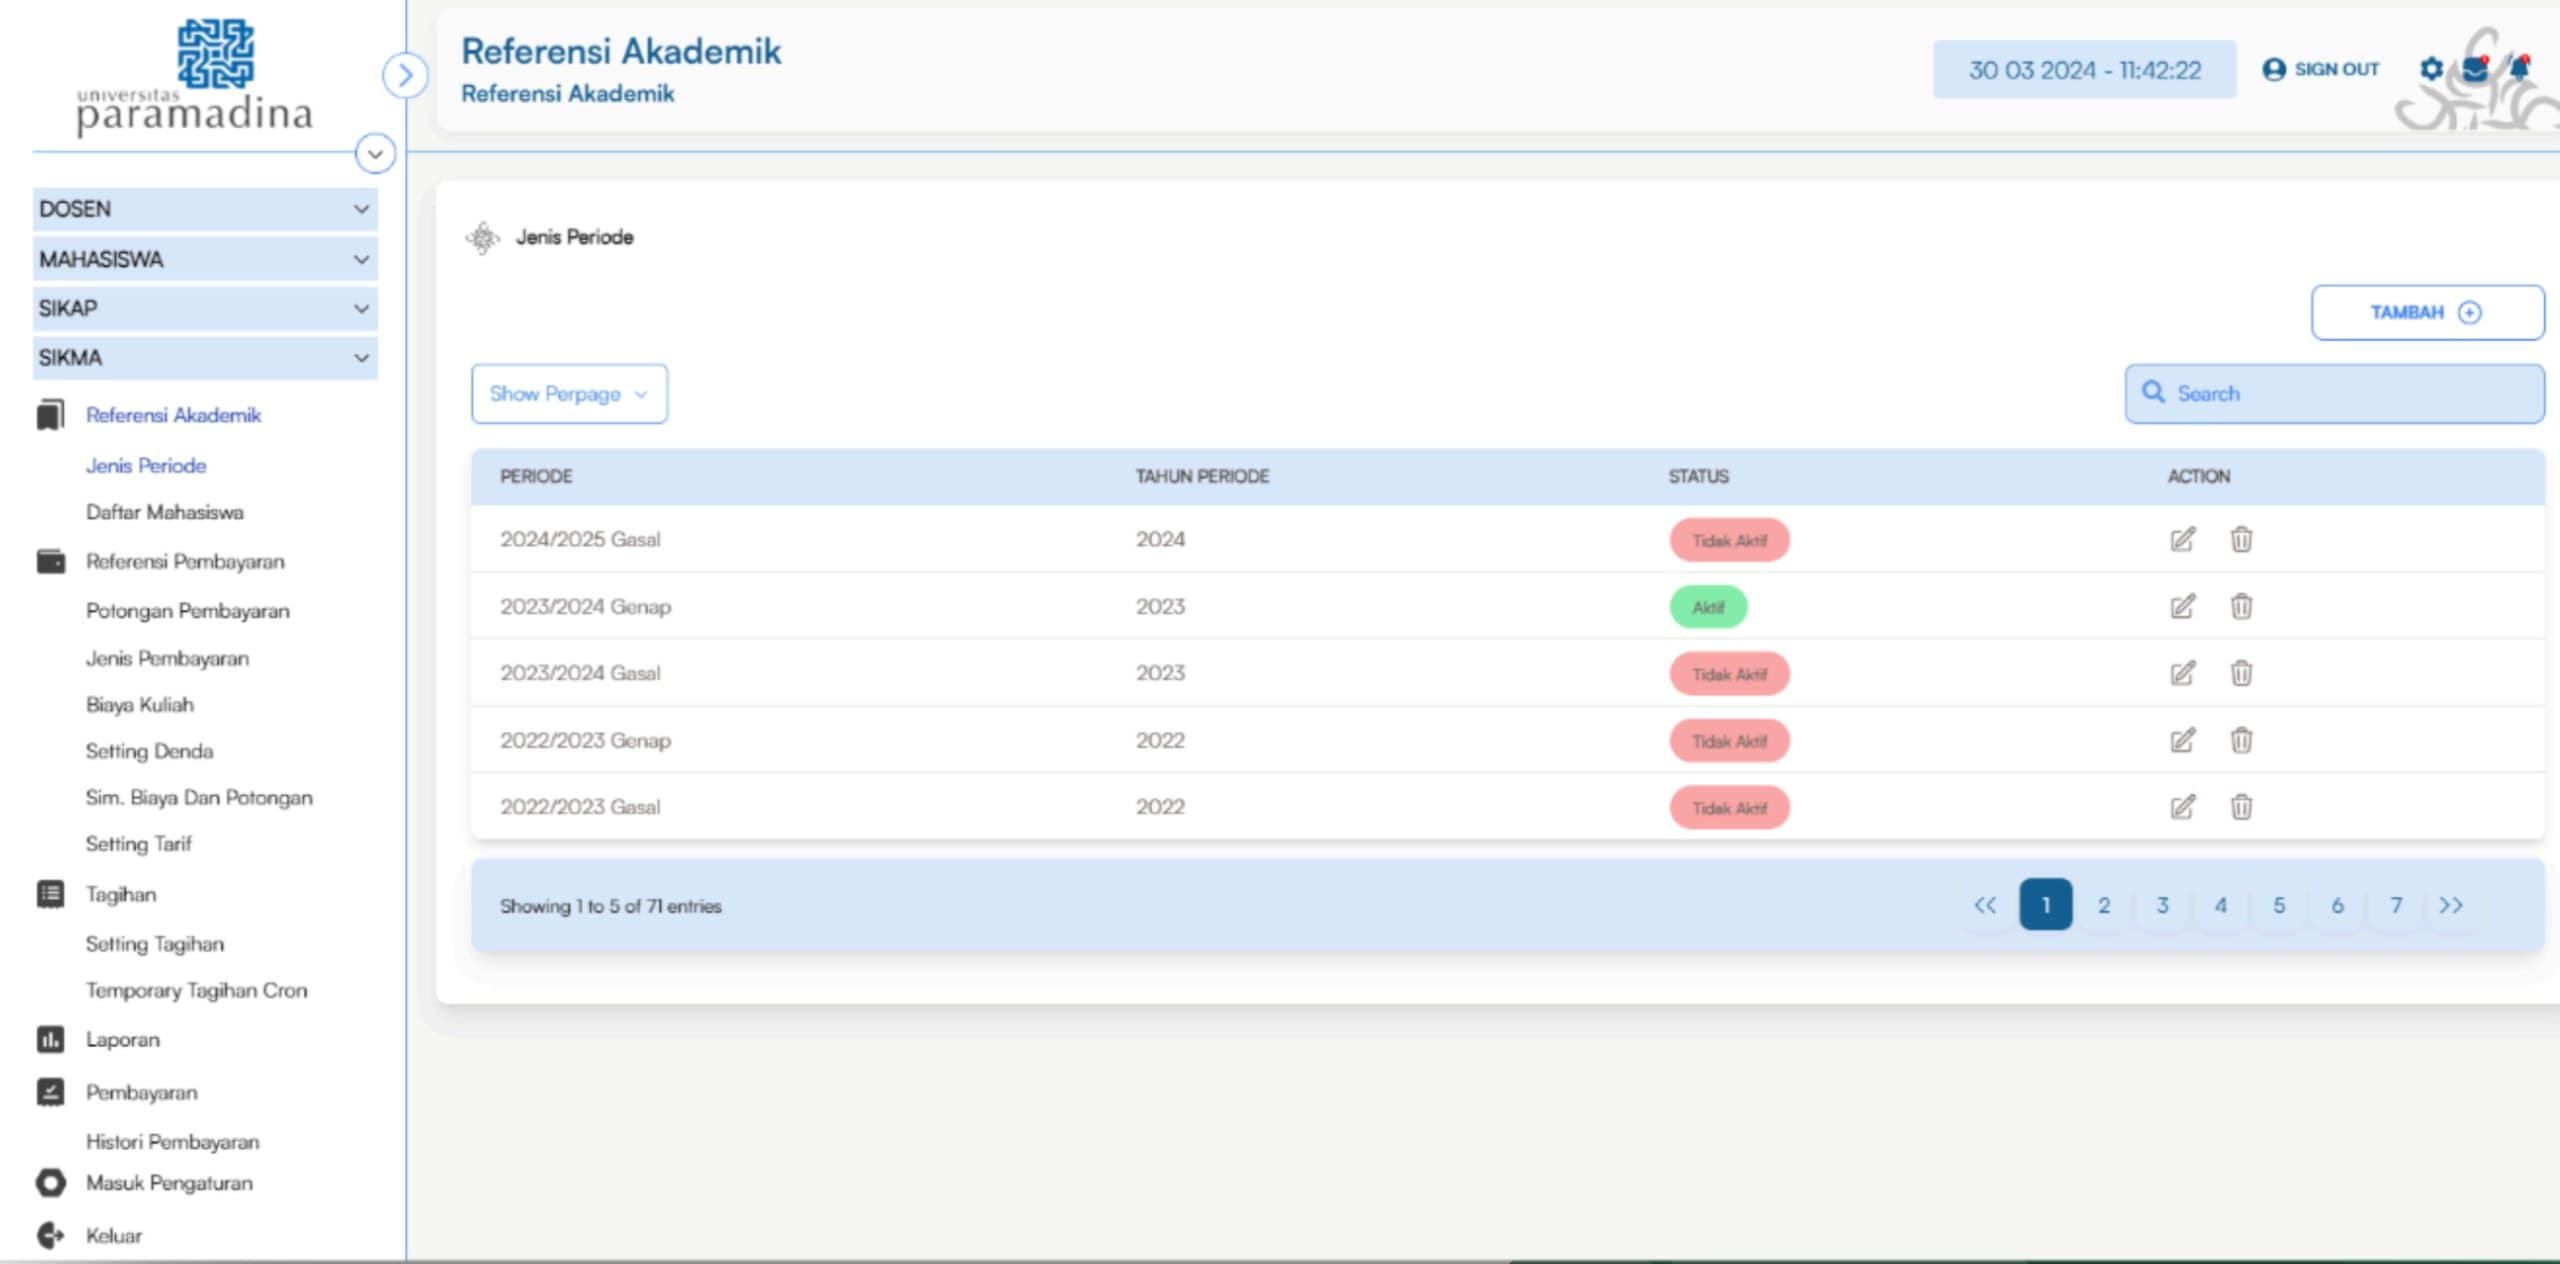Delete the 2023/2024 Genap period row

click(x=2241, y=607)
